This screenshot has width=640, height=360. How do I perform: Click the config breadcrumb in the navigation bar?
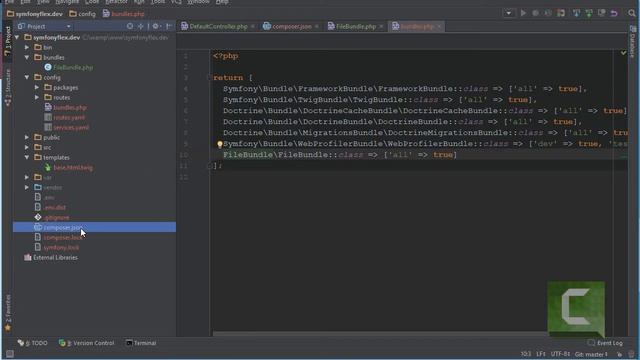(82, 13)
